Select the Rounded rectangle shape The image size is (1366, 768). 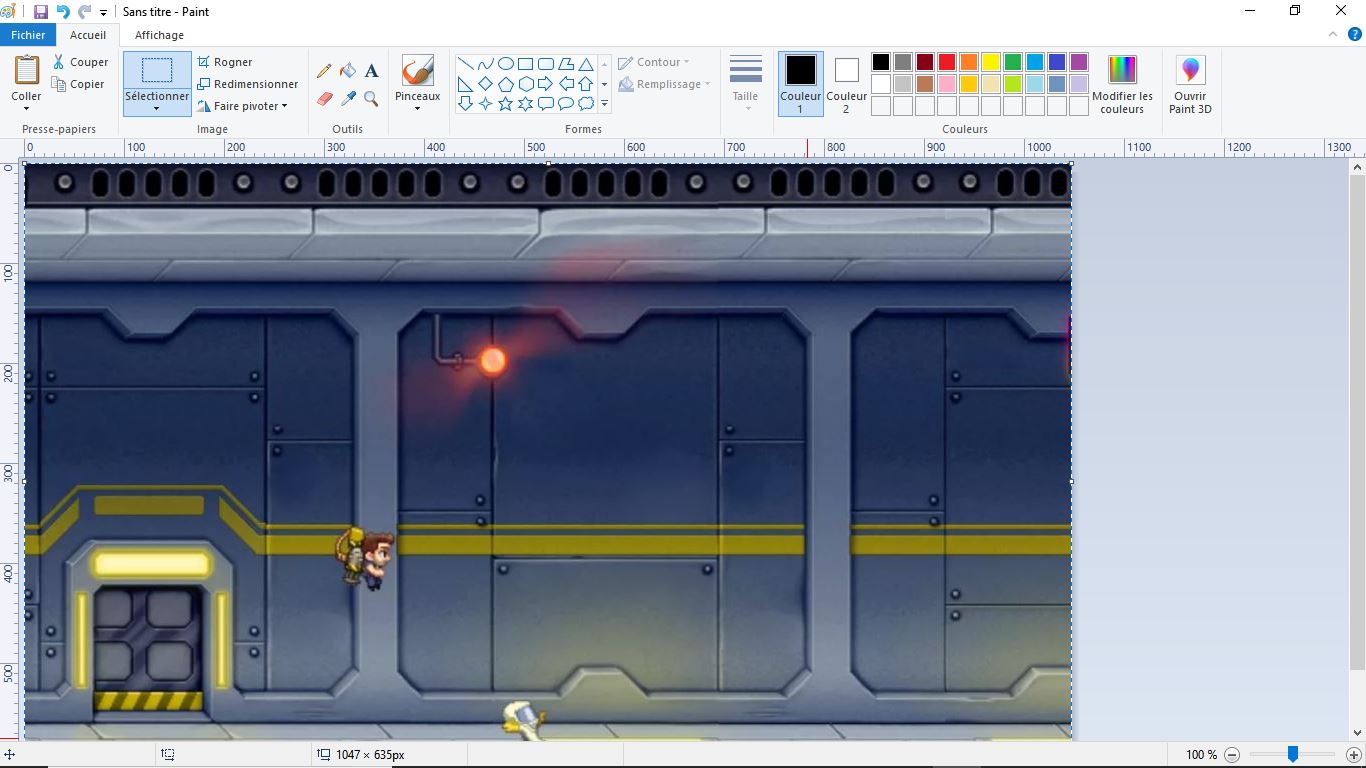point(546,64)
